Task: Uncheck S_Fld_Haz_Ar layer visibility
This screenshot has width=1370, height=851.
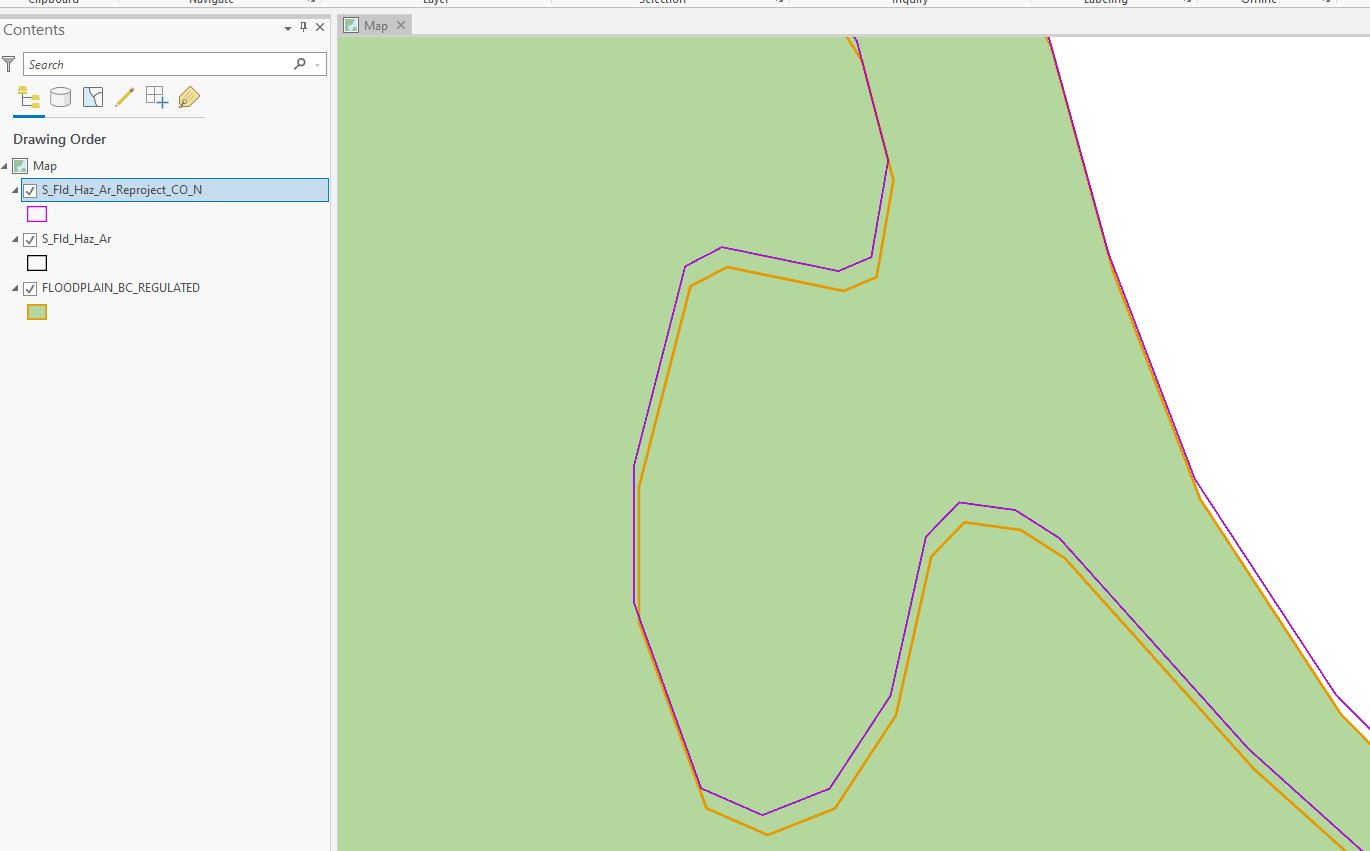Action: 30,240
